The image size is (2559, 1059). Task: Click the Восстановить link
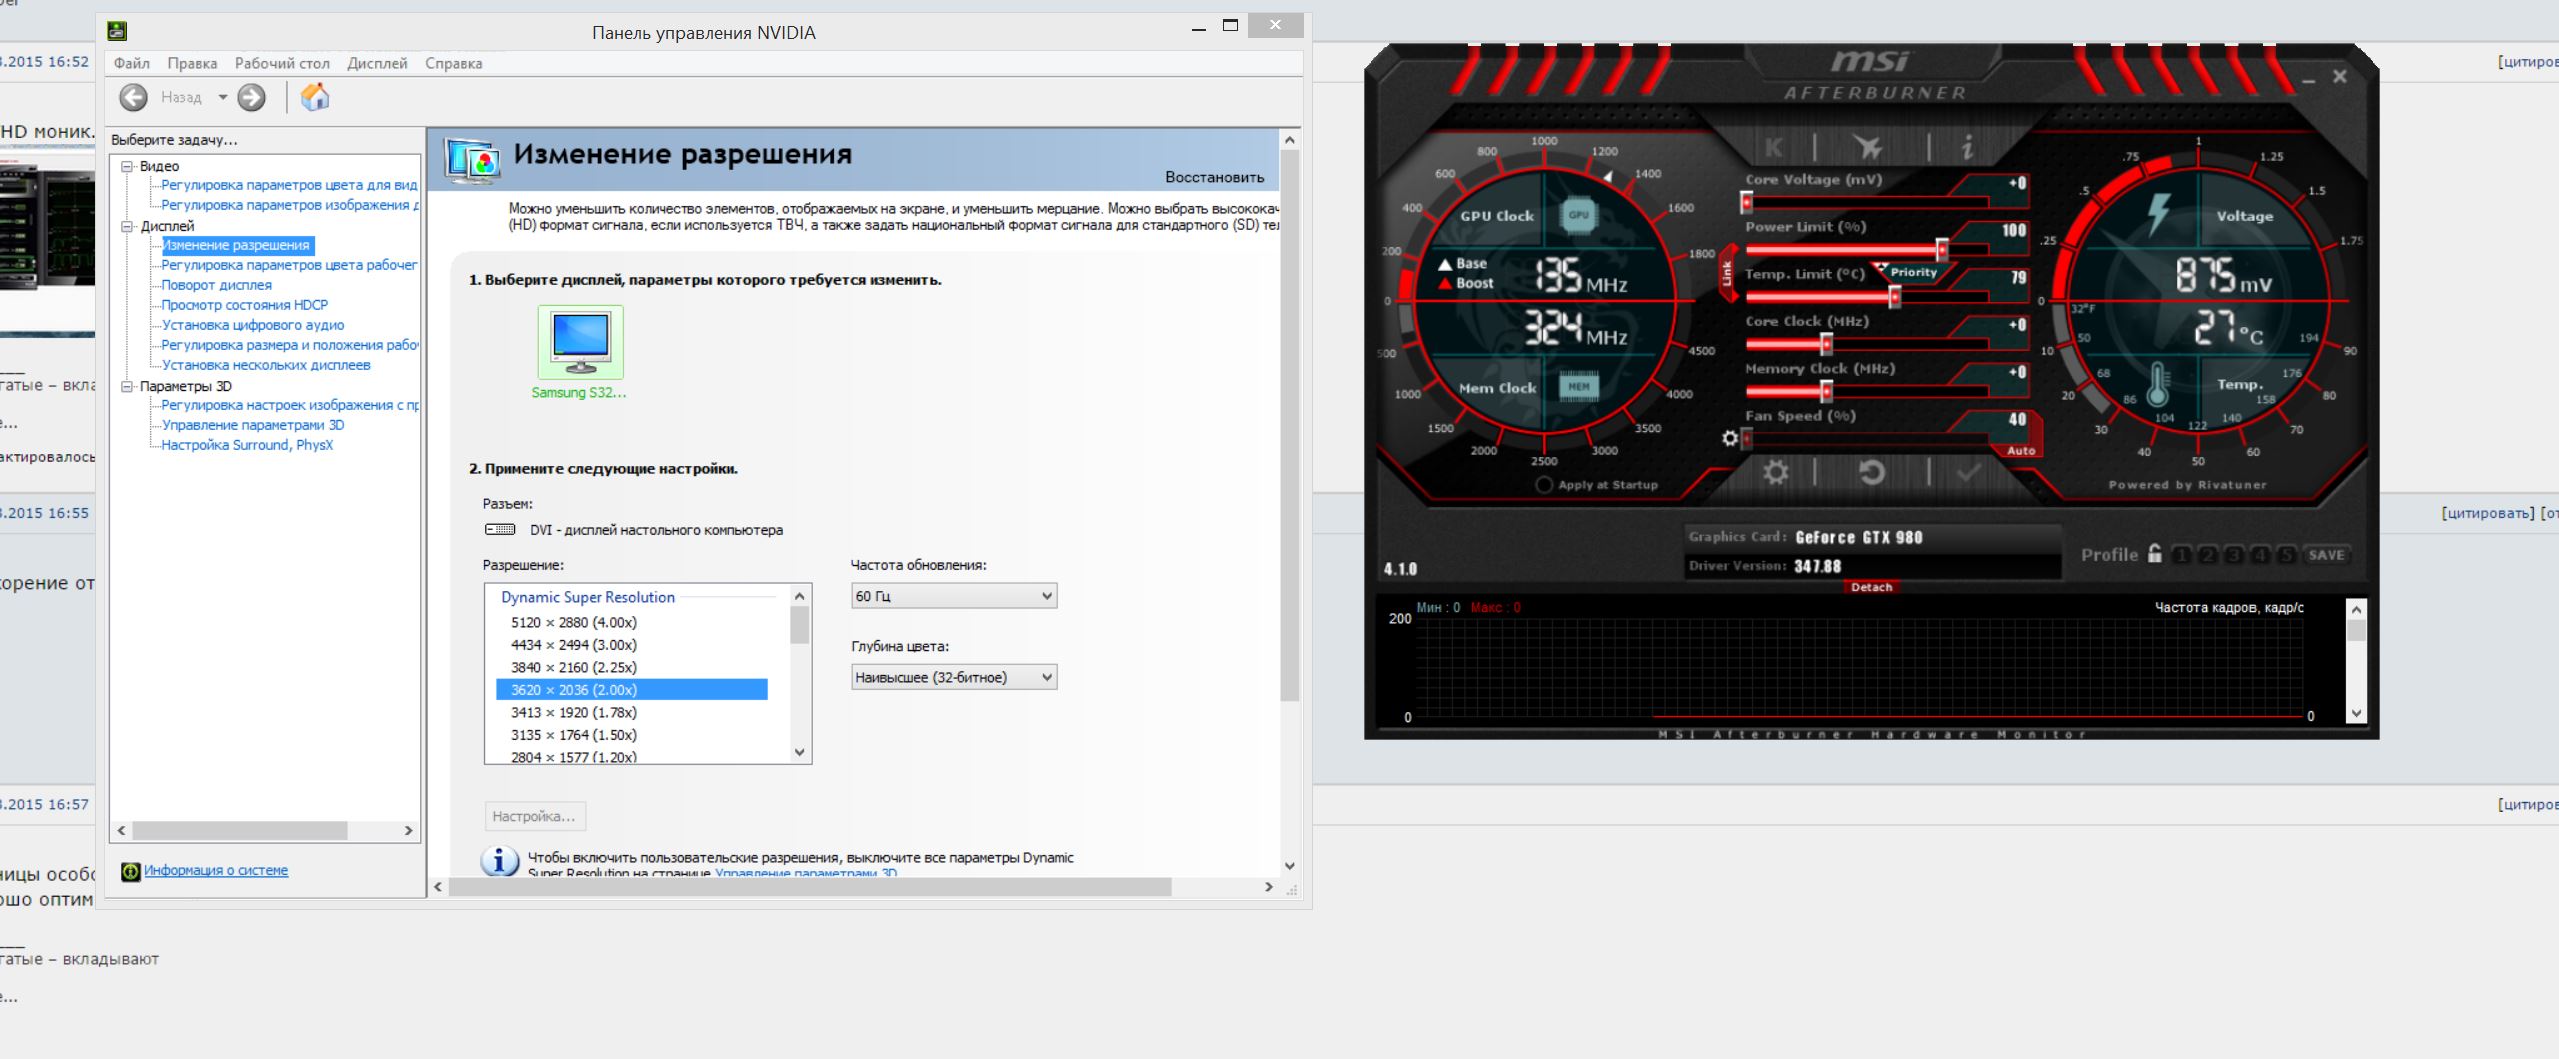1214,177
